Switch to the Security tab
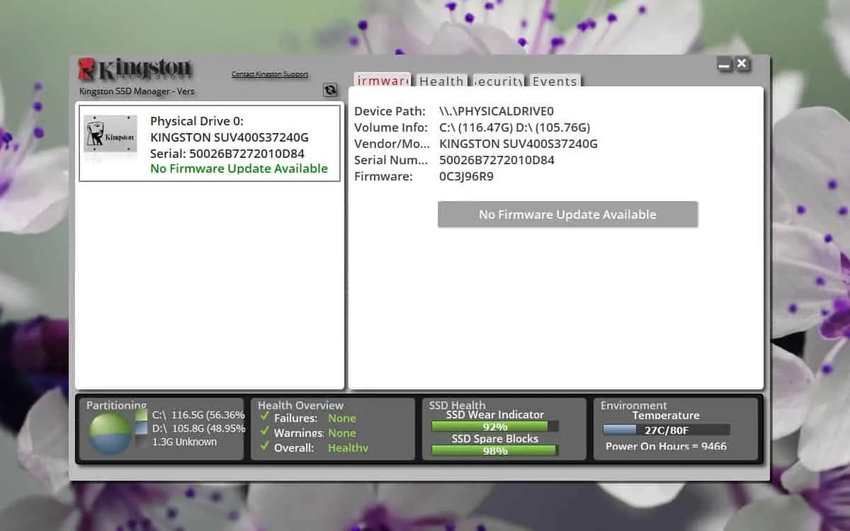The height and width of the screenshot is (531, 850). click(498, 81)
